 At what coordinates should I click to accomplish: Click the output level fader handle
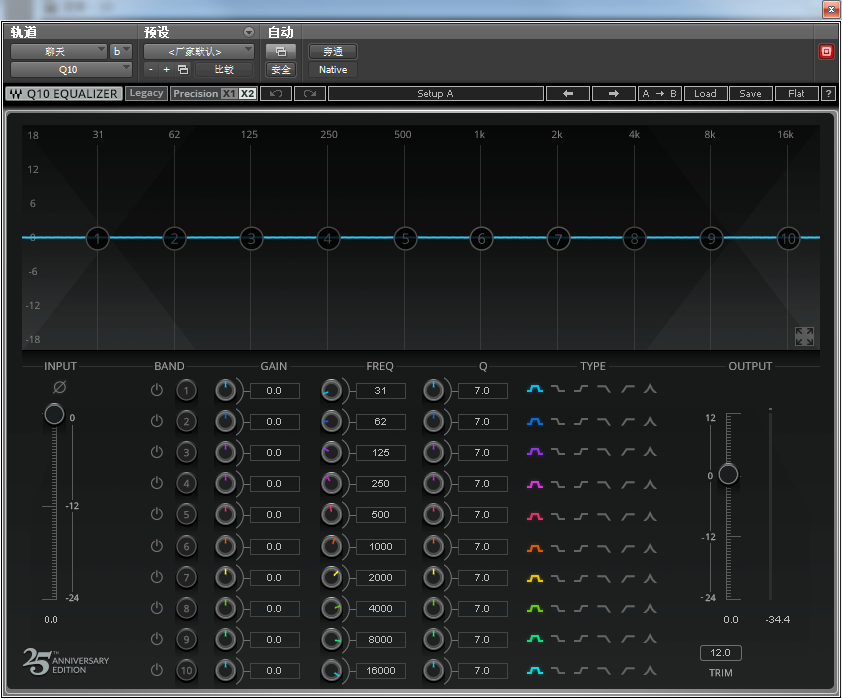(x=728, y=474)
